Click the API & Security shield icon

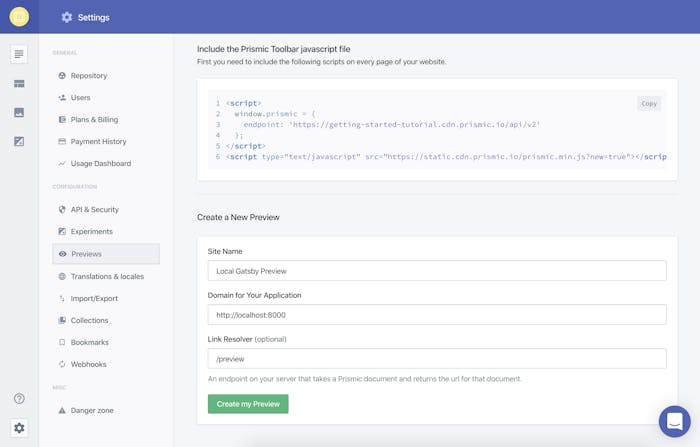point(62,209)
